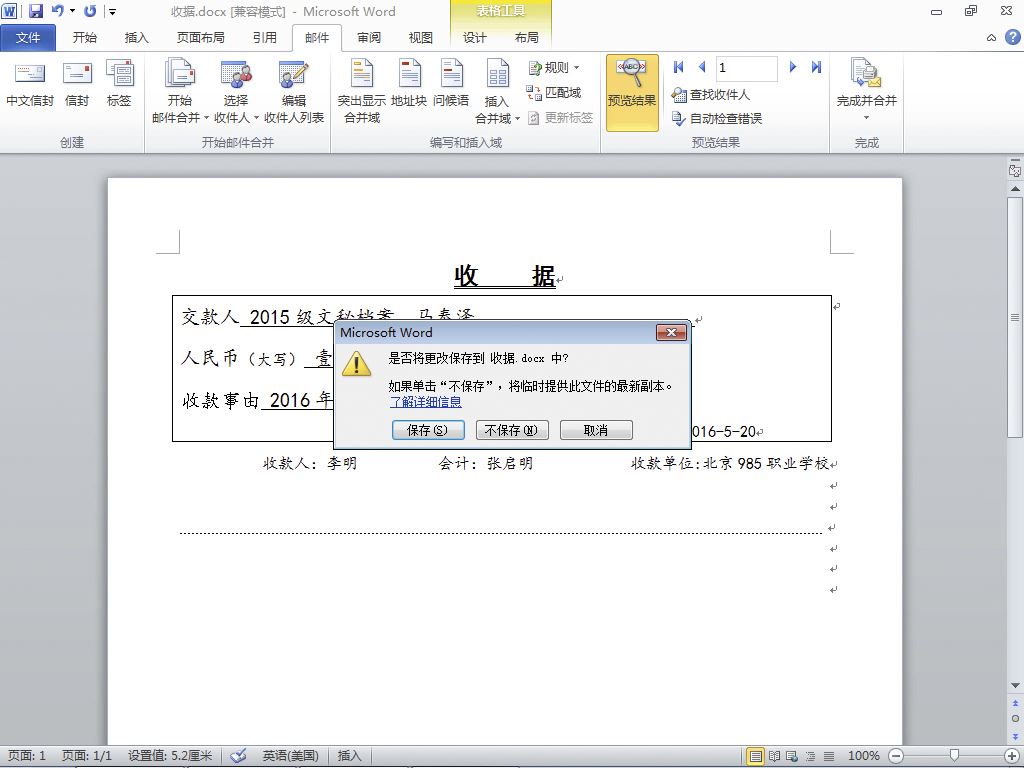The height and width of the screenshot is (768, 1024).
Task: Open the 了解详细信息 link
Action: pos(426,402)
